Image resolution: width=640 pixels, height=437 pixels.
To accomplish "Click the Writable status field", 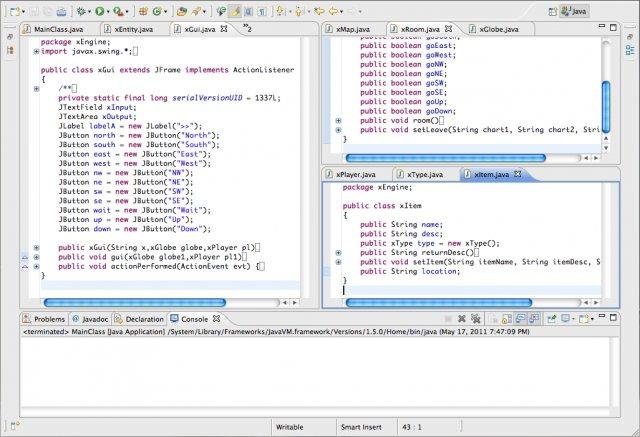I will [289, 427].
